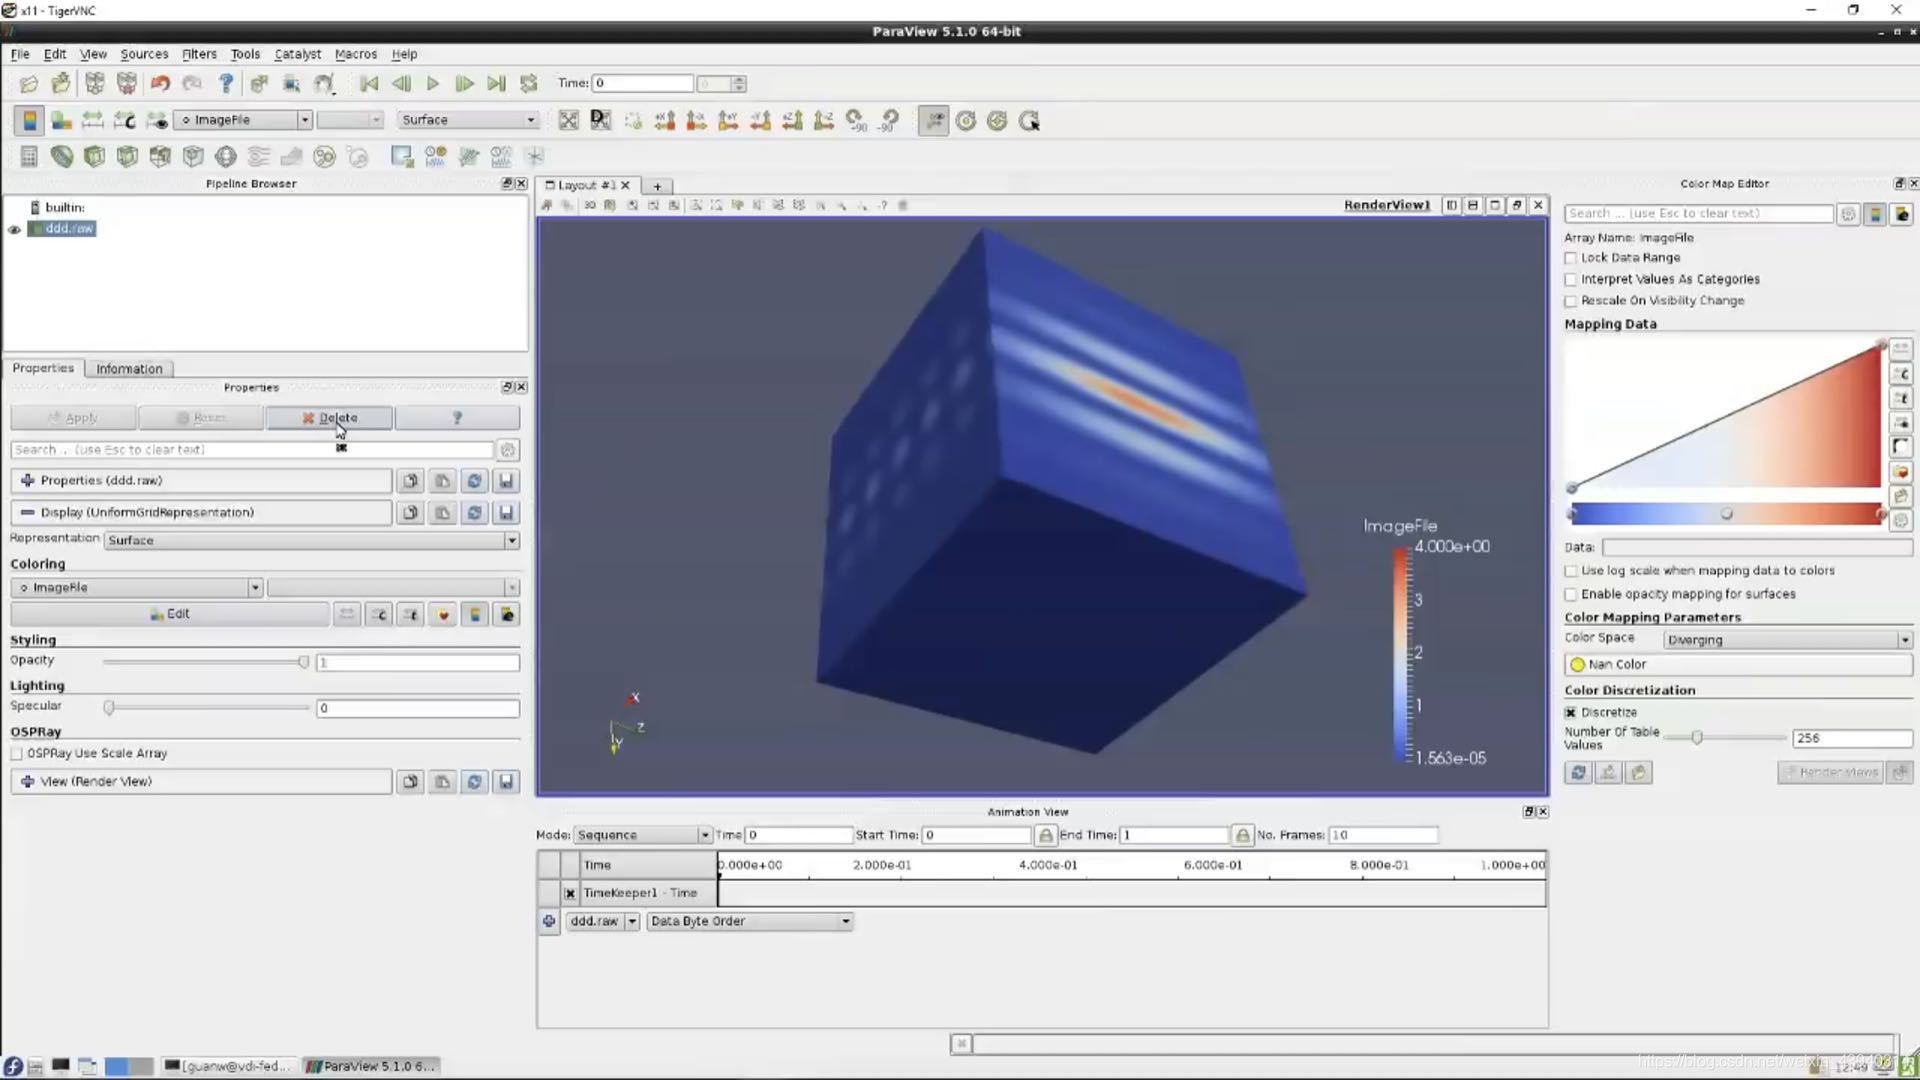Toggle color legend visibility icon

coord(29,121)
